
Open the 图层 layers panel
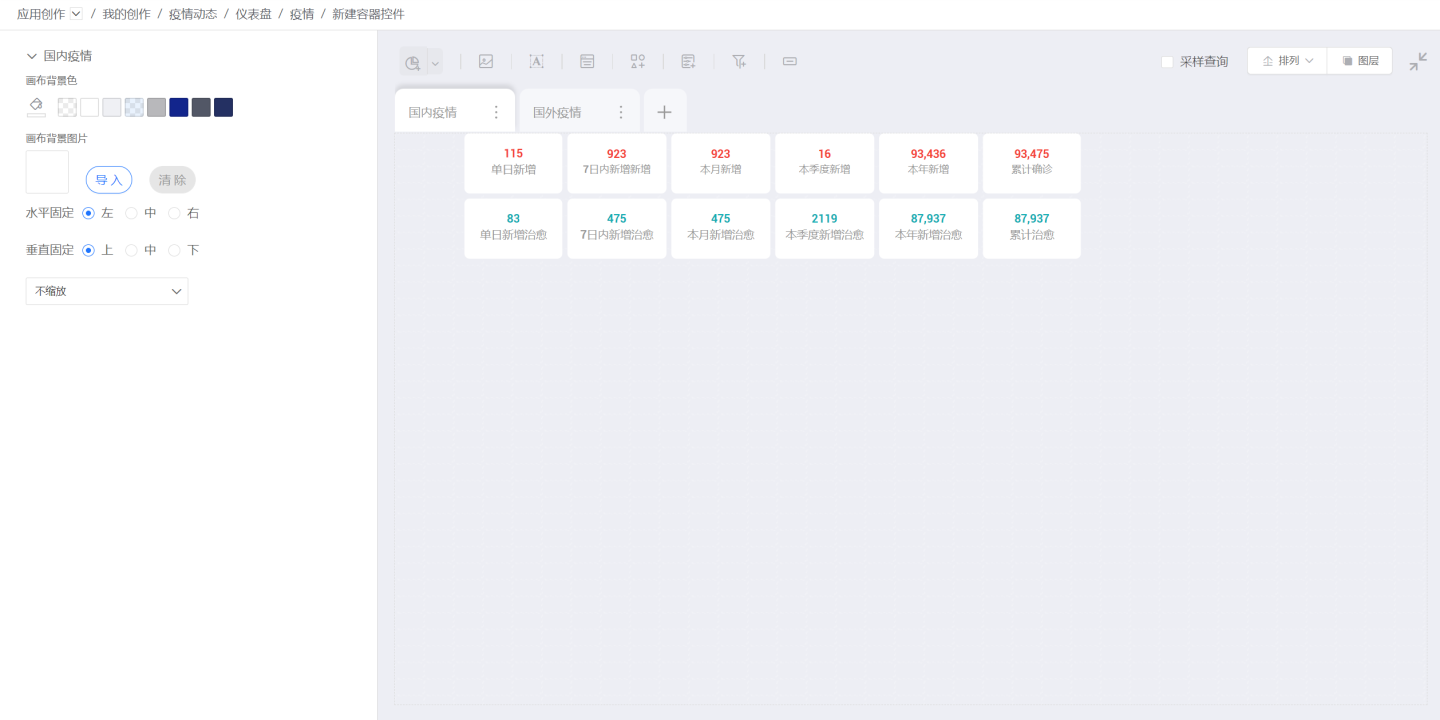pyautogui.click(x=1360, y=61)
